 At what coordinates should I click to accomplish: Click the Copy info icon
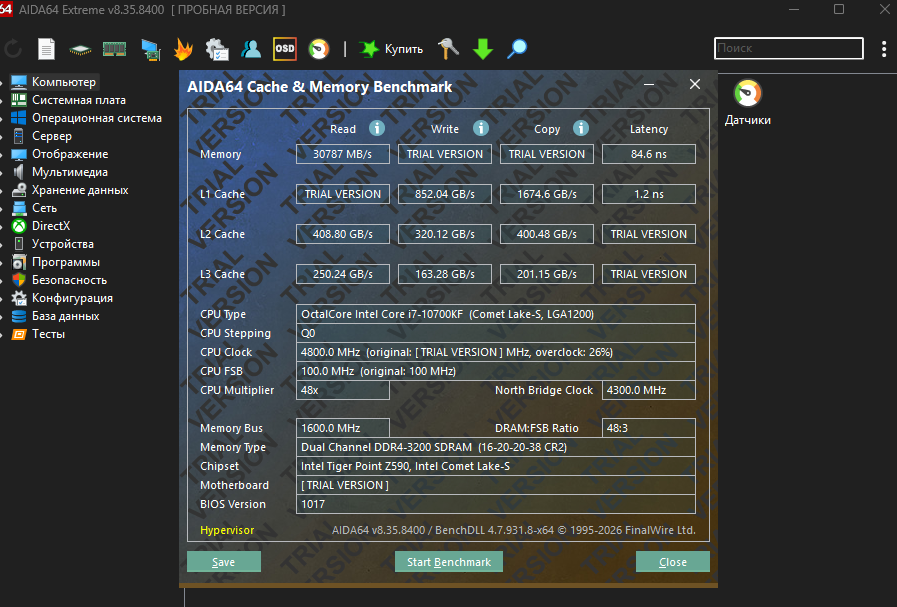[x=581, y=128]
